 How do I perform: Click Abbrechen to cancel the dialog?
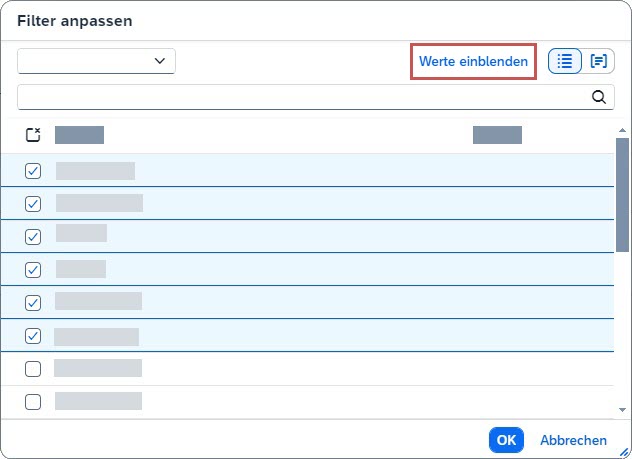point(573,440)
